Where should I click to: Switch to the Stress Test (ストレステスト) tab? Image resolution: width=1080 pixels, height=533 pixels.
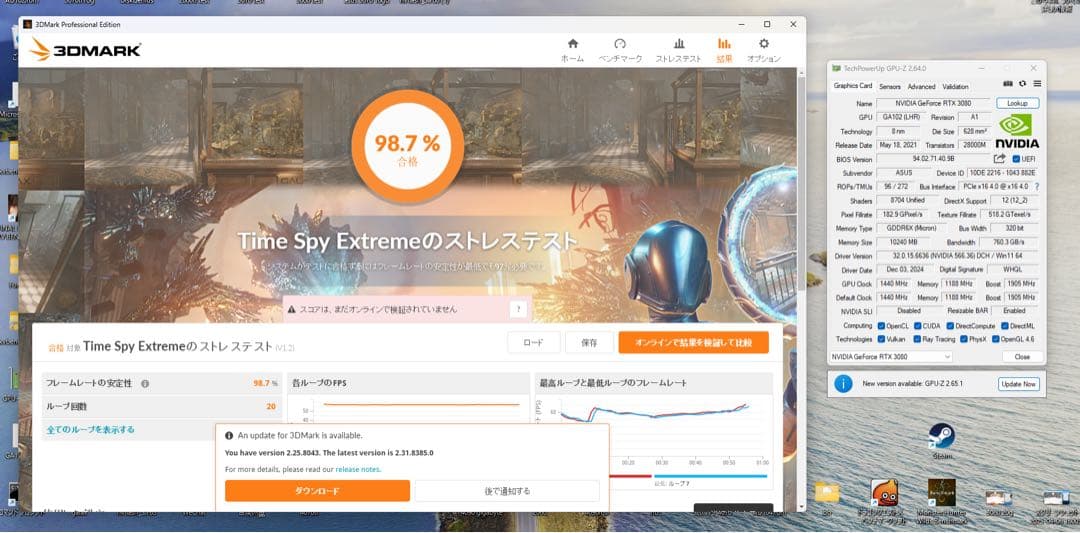click(678, 50)
